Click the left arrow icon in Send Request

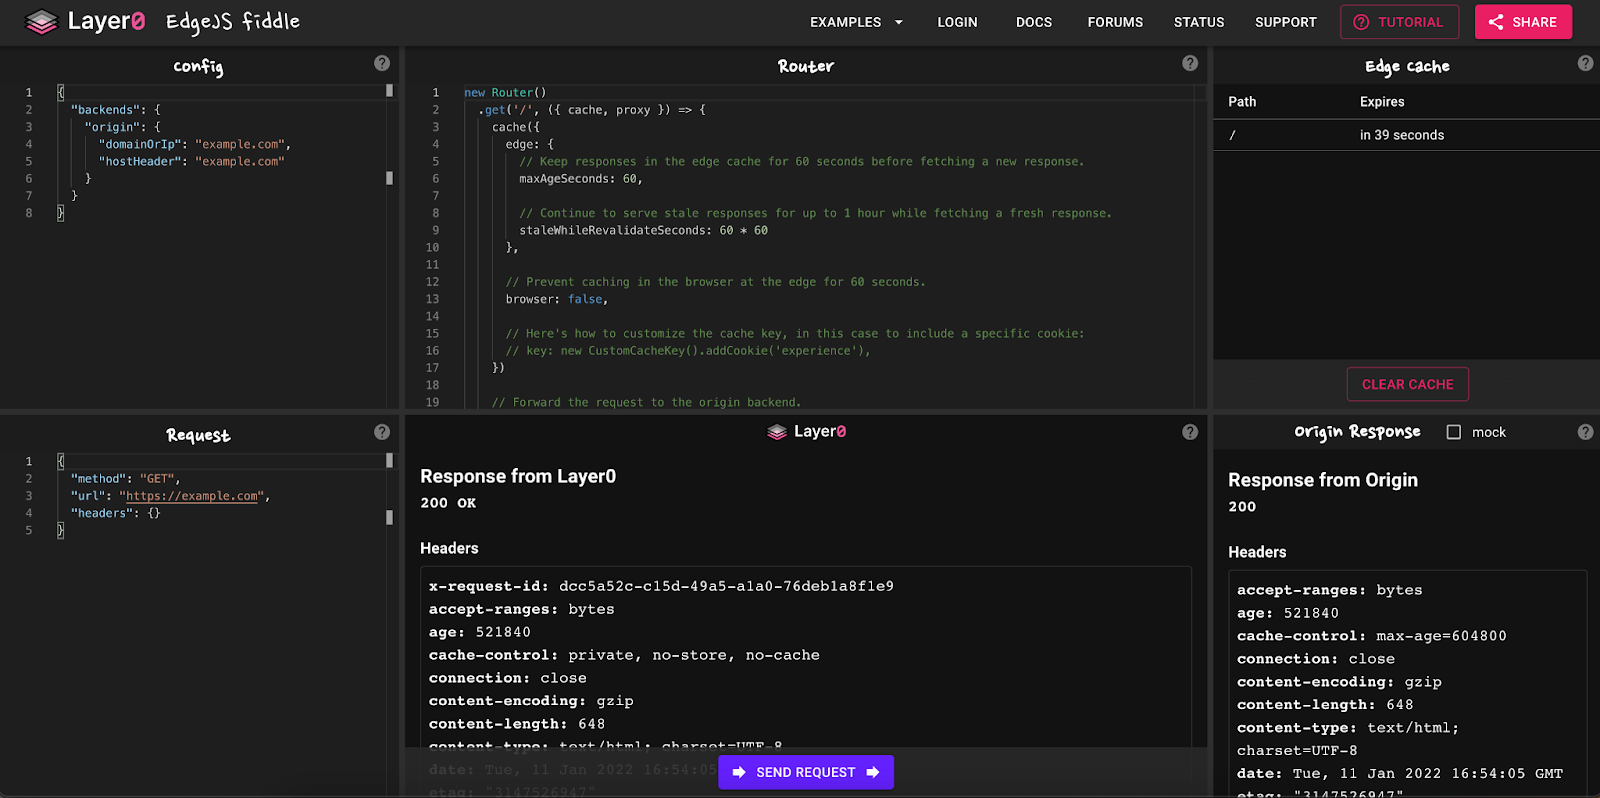(739, 772)
